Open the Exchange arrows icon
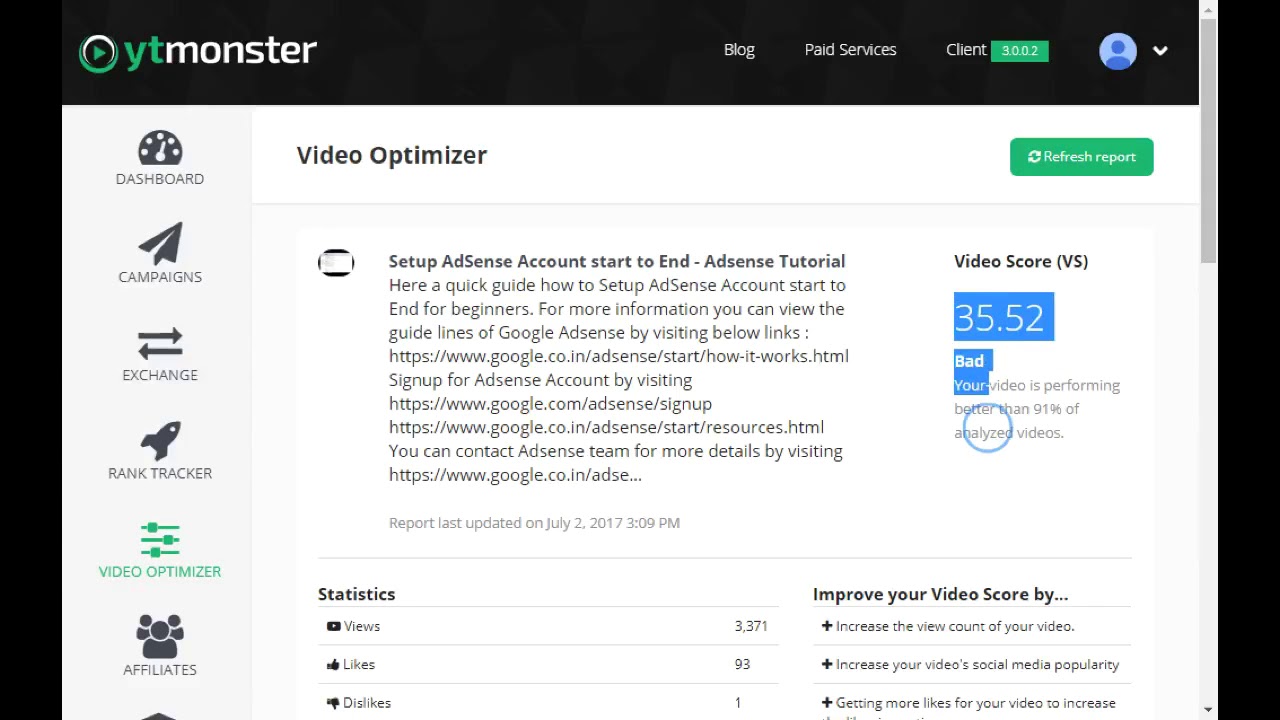Image resolution: width=1280 pixels, height=720 pixels. 160,344
